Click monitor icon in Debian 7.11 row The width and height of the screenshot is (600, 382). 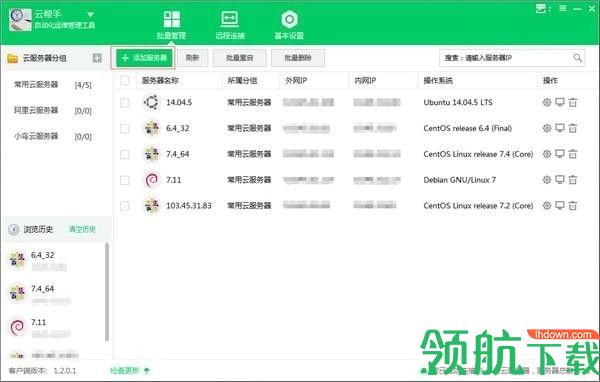point(560,180)
